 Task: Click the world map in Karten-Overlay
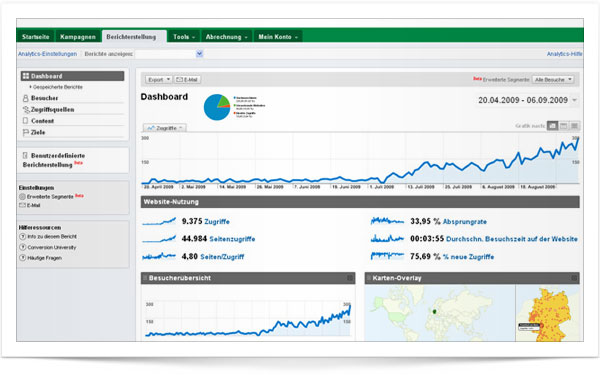point(440,313)
